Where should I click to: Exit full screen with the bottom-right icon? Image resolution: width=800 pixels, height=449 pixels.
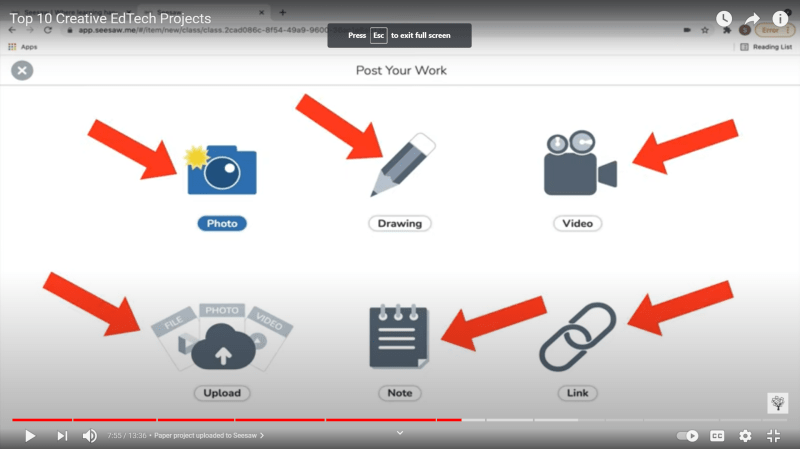(773, 436)
